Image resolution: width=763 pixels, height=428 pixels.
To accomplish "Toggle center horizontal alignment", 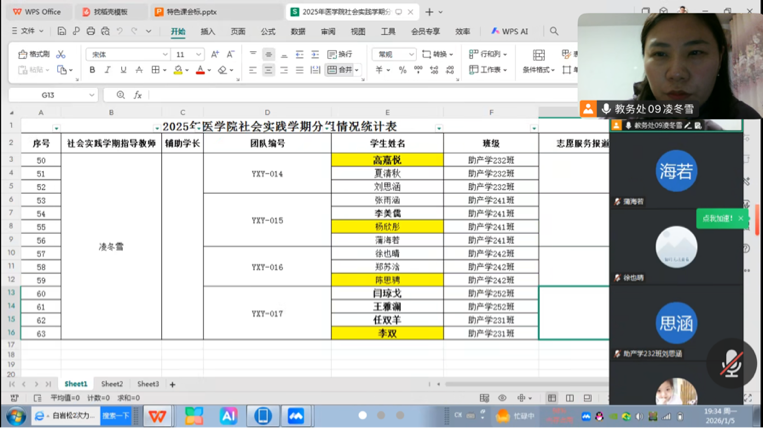I will point(268,70).
